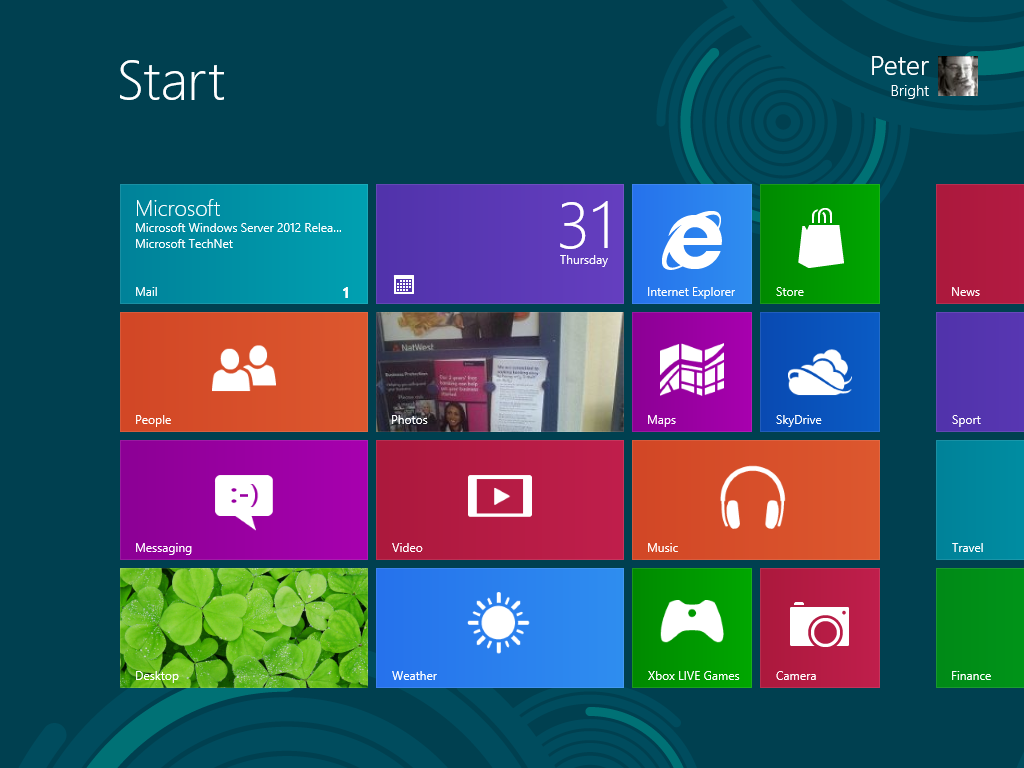This screenshot has width=1024, height=768.
Task: Open the Internet Explorer tile
Action: pyautogui.click(x=691, y=243)
